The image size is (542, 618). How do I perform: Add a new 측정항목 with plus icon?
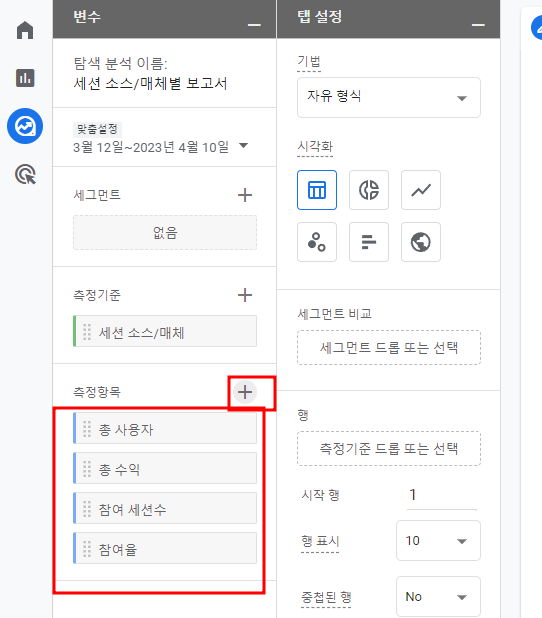245,392
